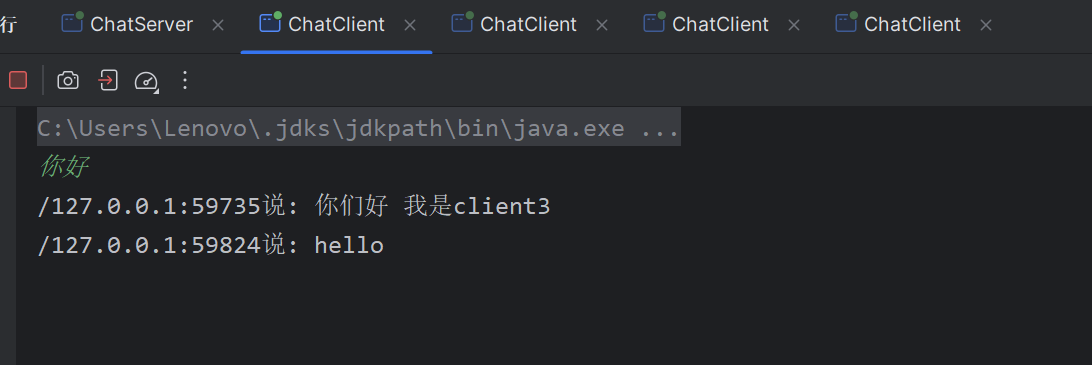Click the Exit icon with the red arrow

coord(107,80)
